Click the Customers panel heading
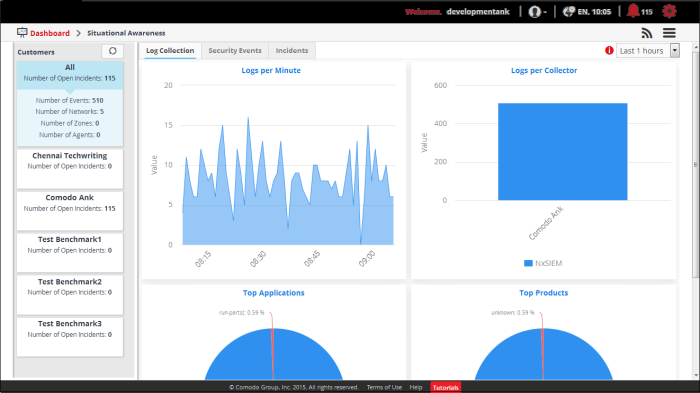This screenshot has height=393, width=700. point(36,52)
